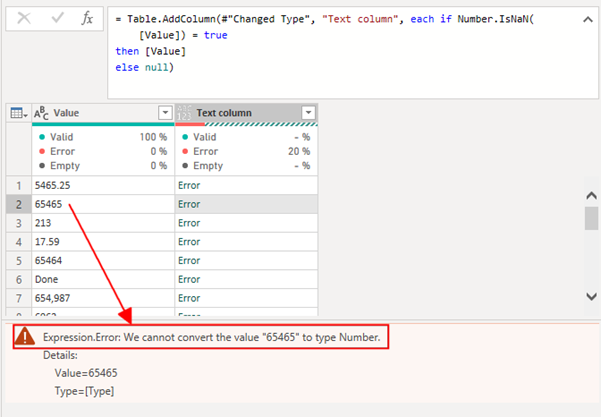Open the Value column filter dropdown
This screenshot has height=417, width=601.
pyautogui.click(x=165, y=113)
